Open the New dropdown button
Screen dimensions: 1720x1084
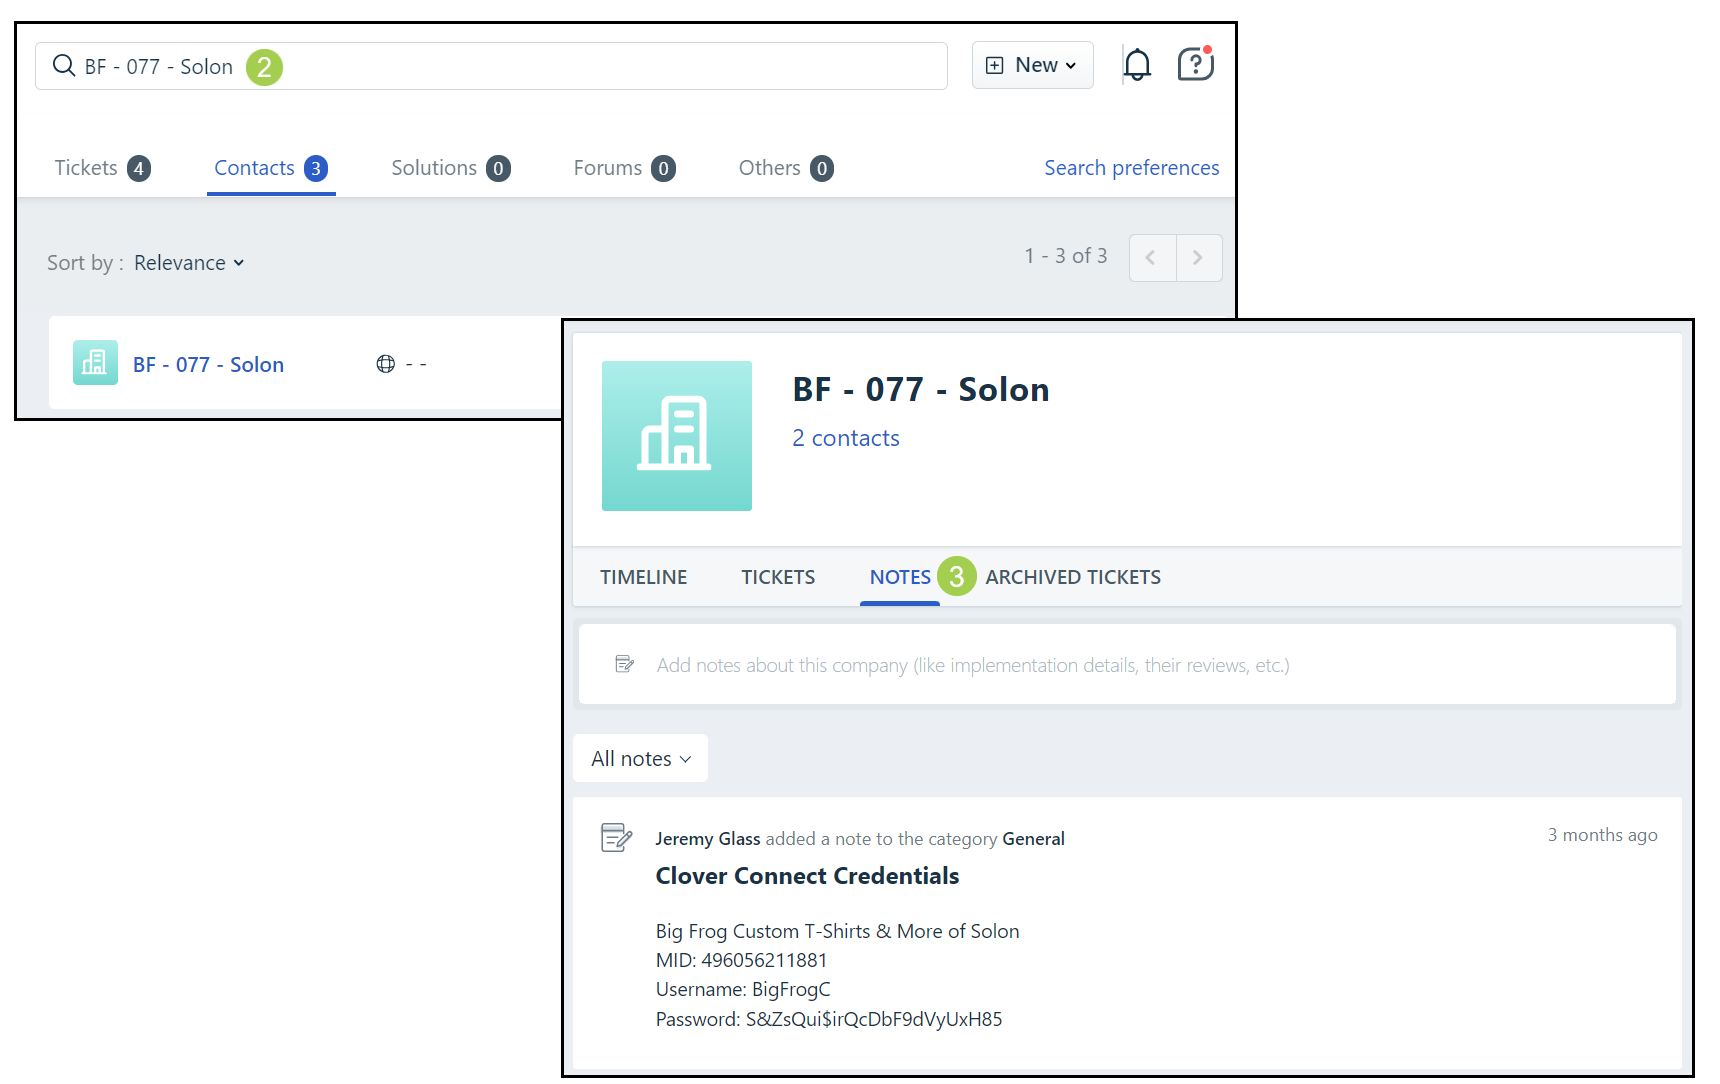1032,65
